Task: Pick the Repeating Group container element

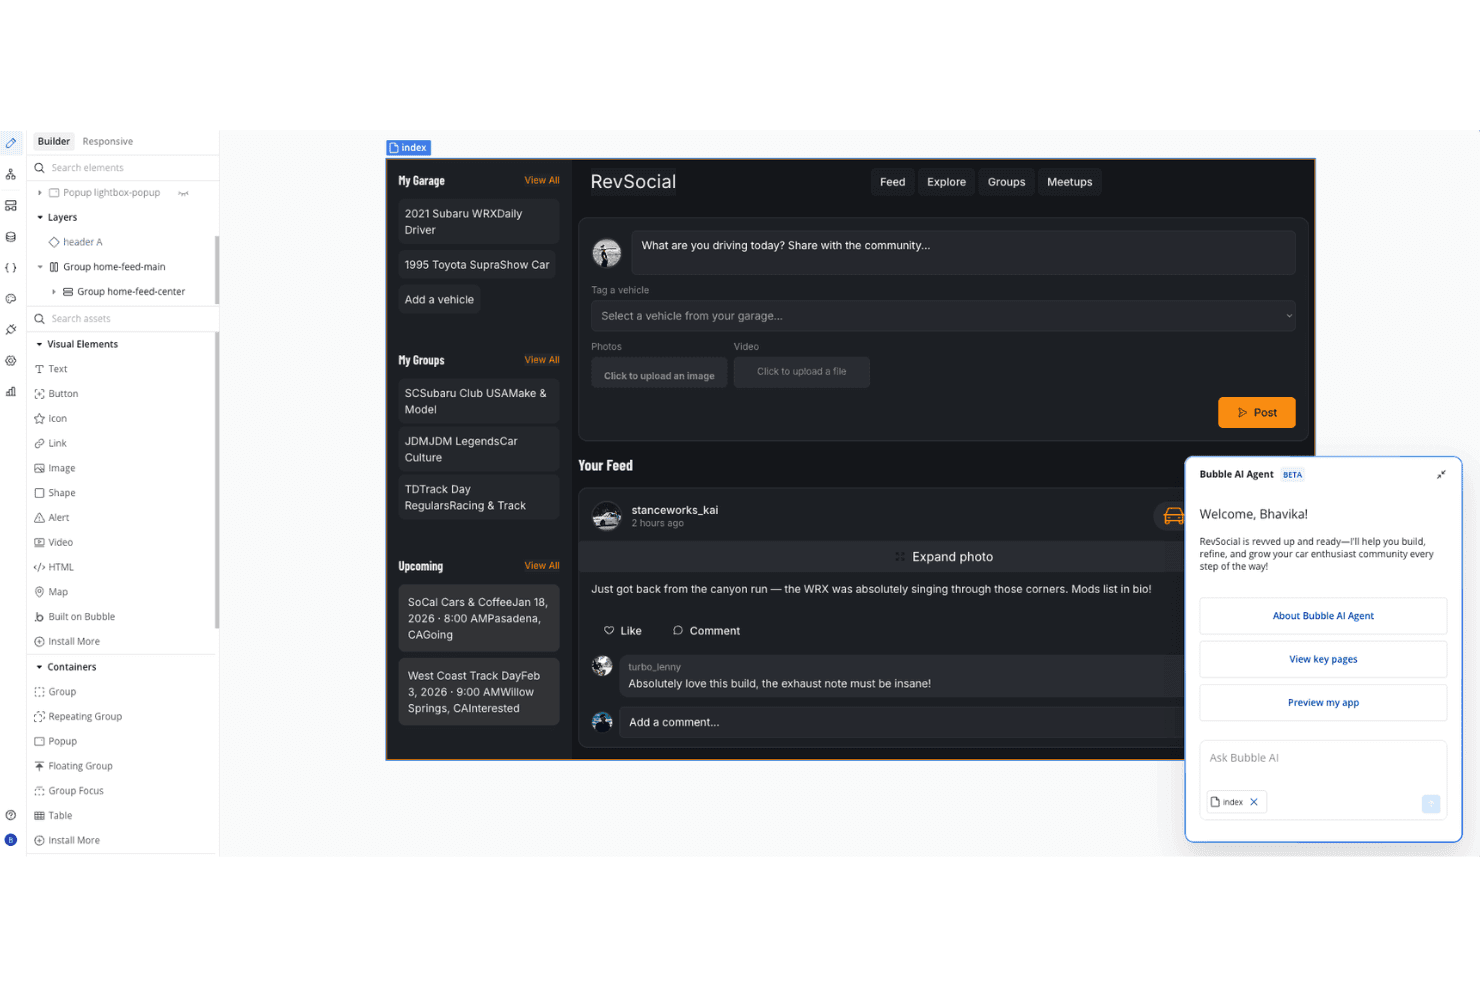Action: tap(78, 717)
